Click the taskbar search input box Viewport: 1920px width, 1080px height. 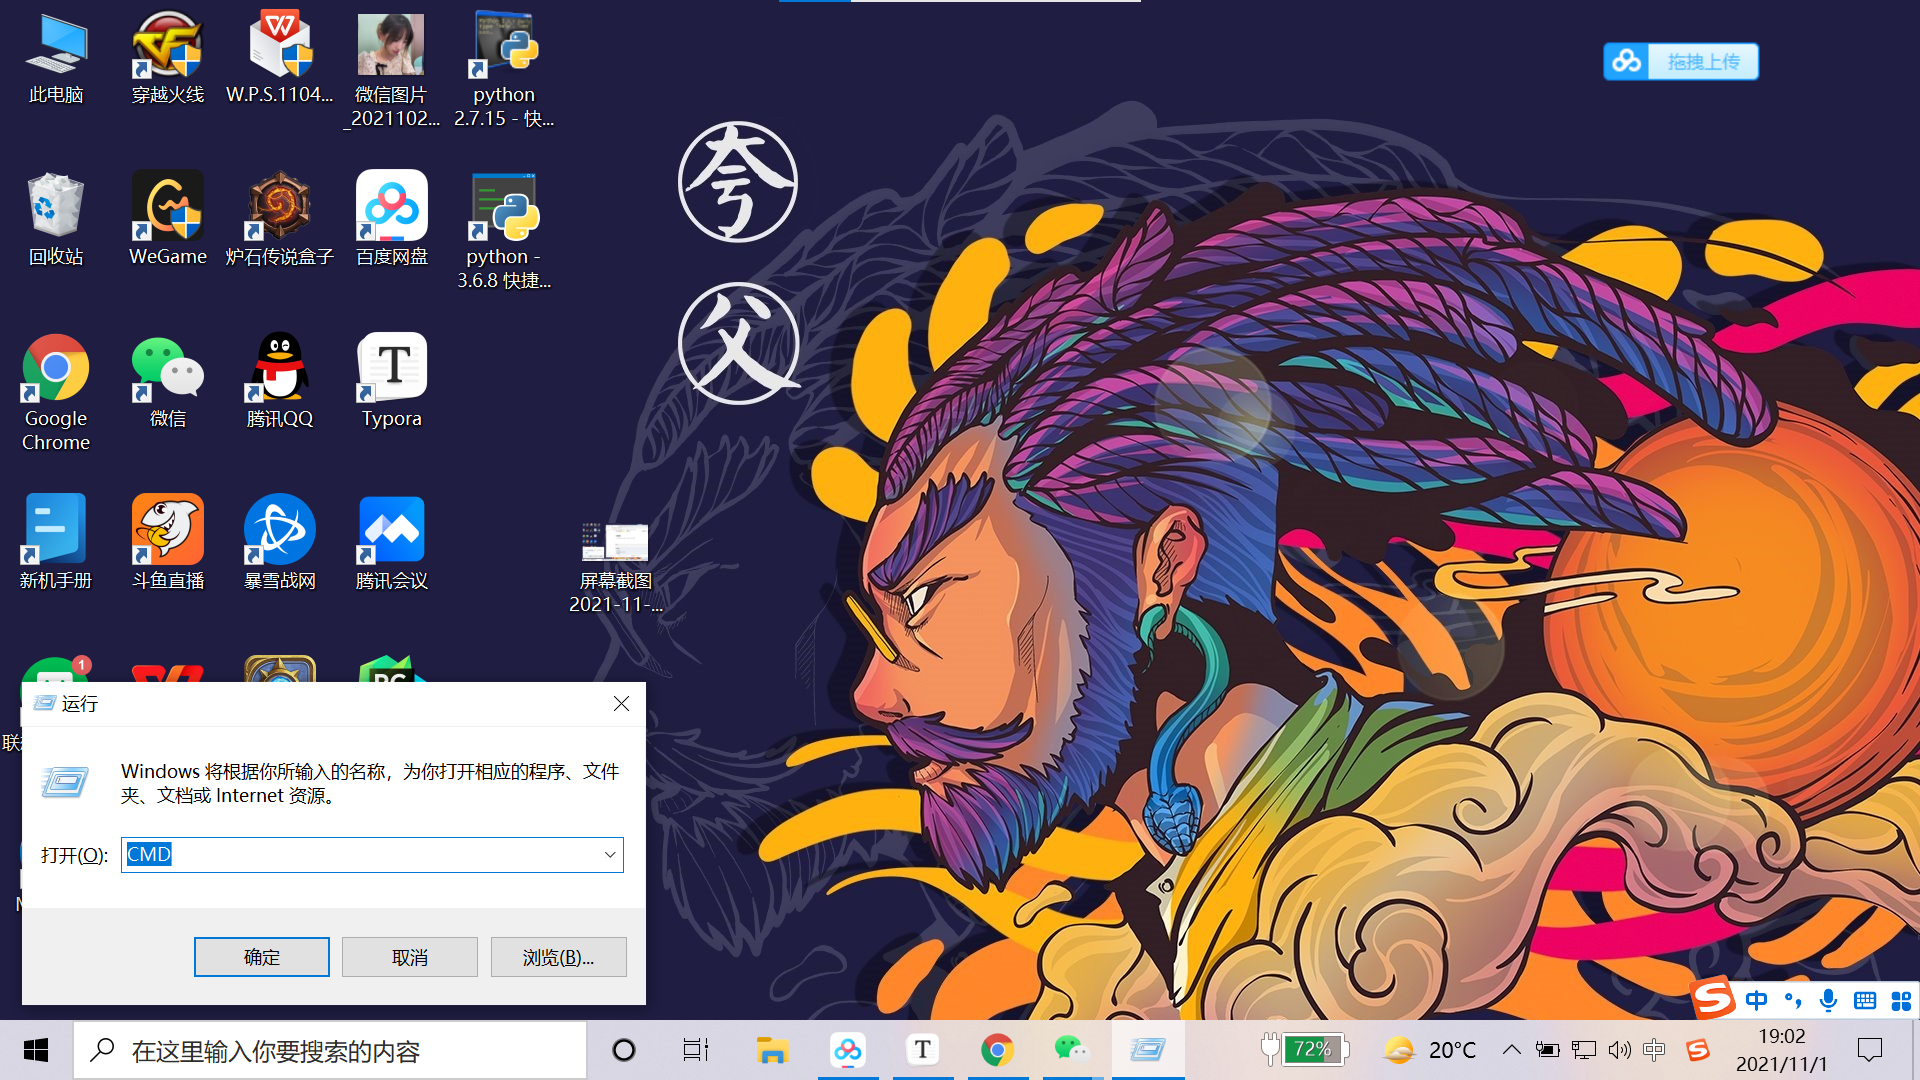(330, 1051)
